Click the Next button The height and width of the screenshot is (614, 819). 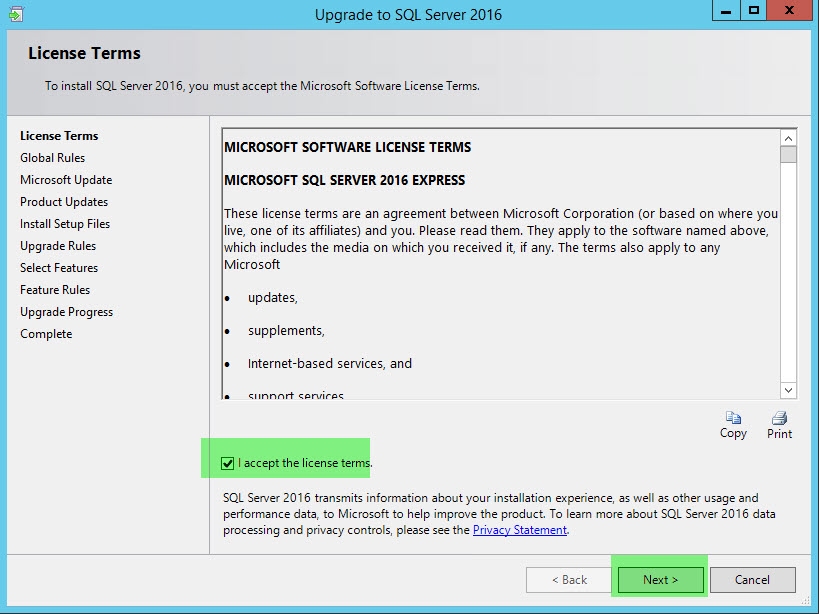(x=660, y=580)
